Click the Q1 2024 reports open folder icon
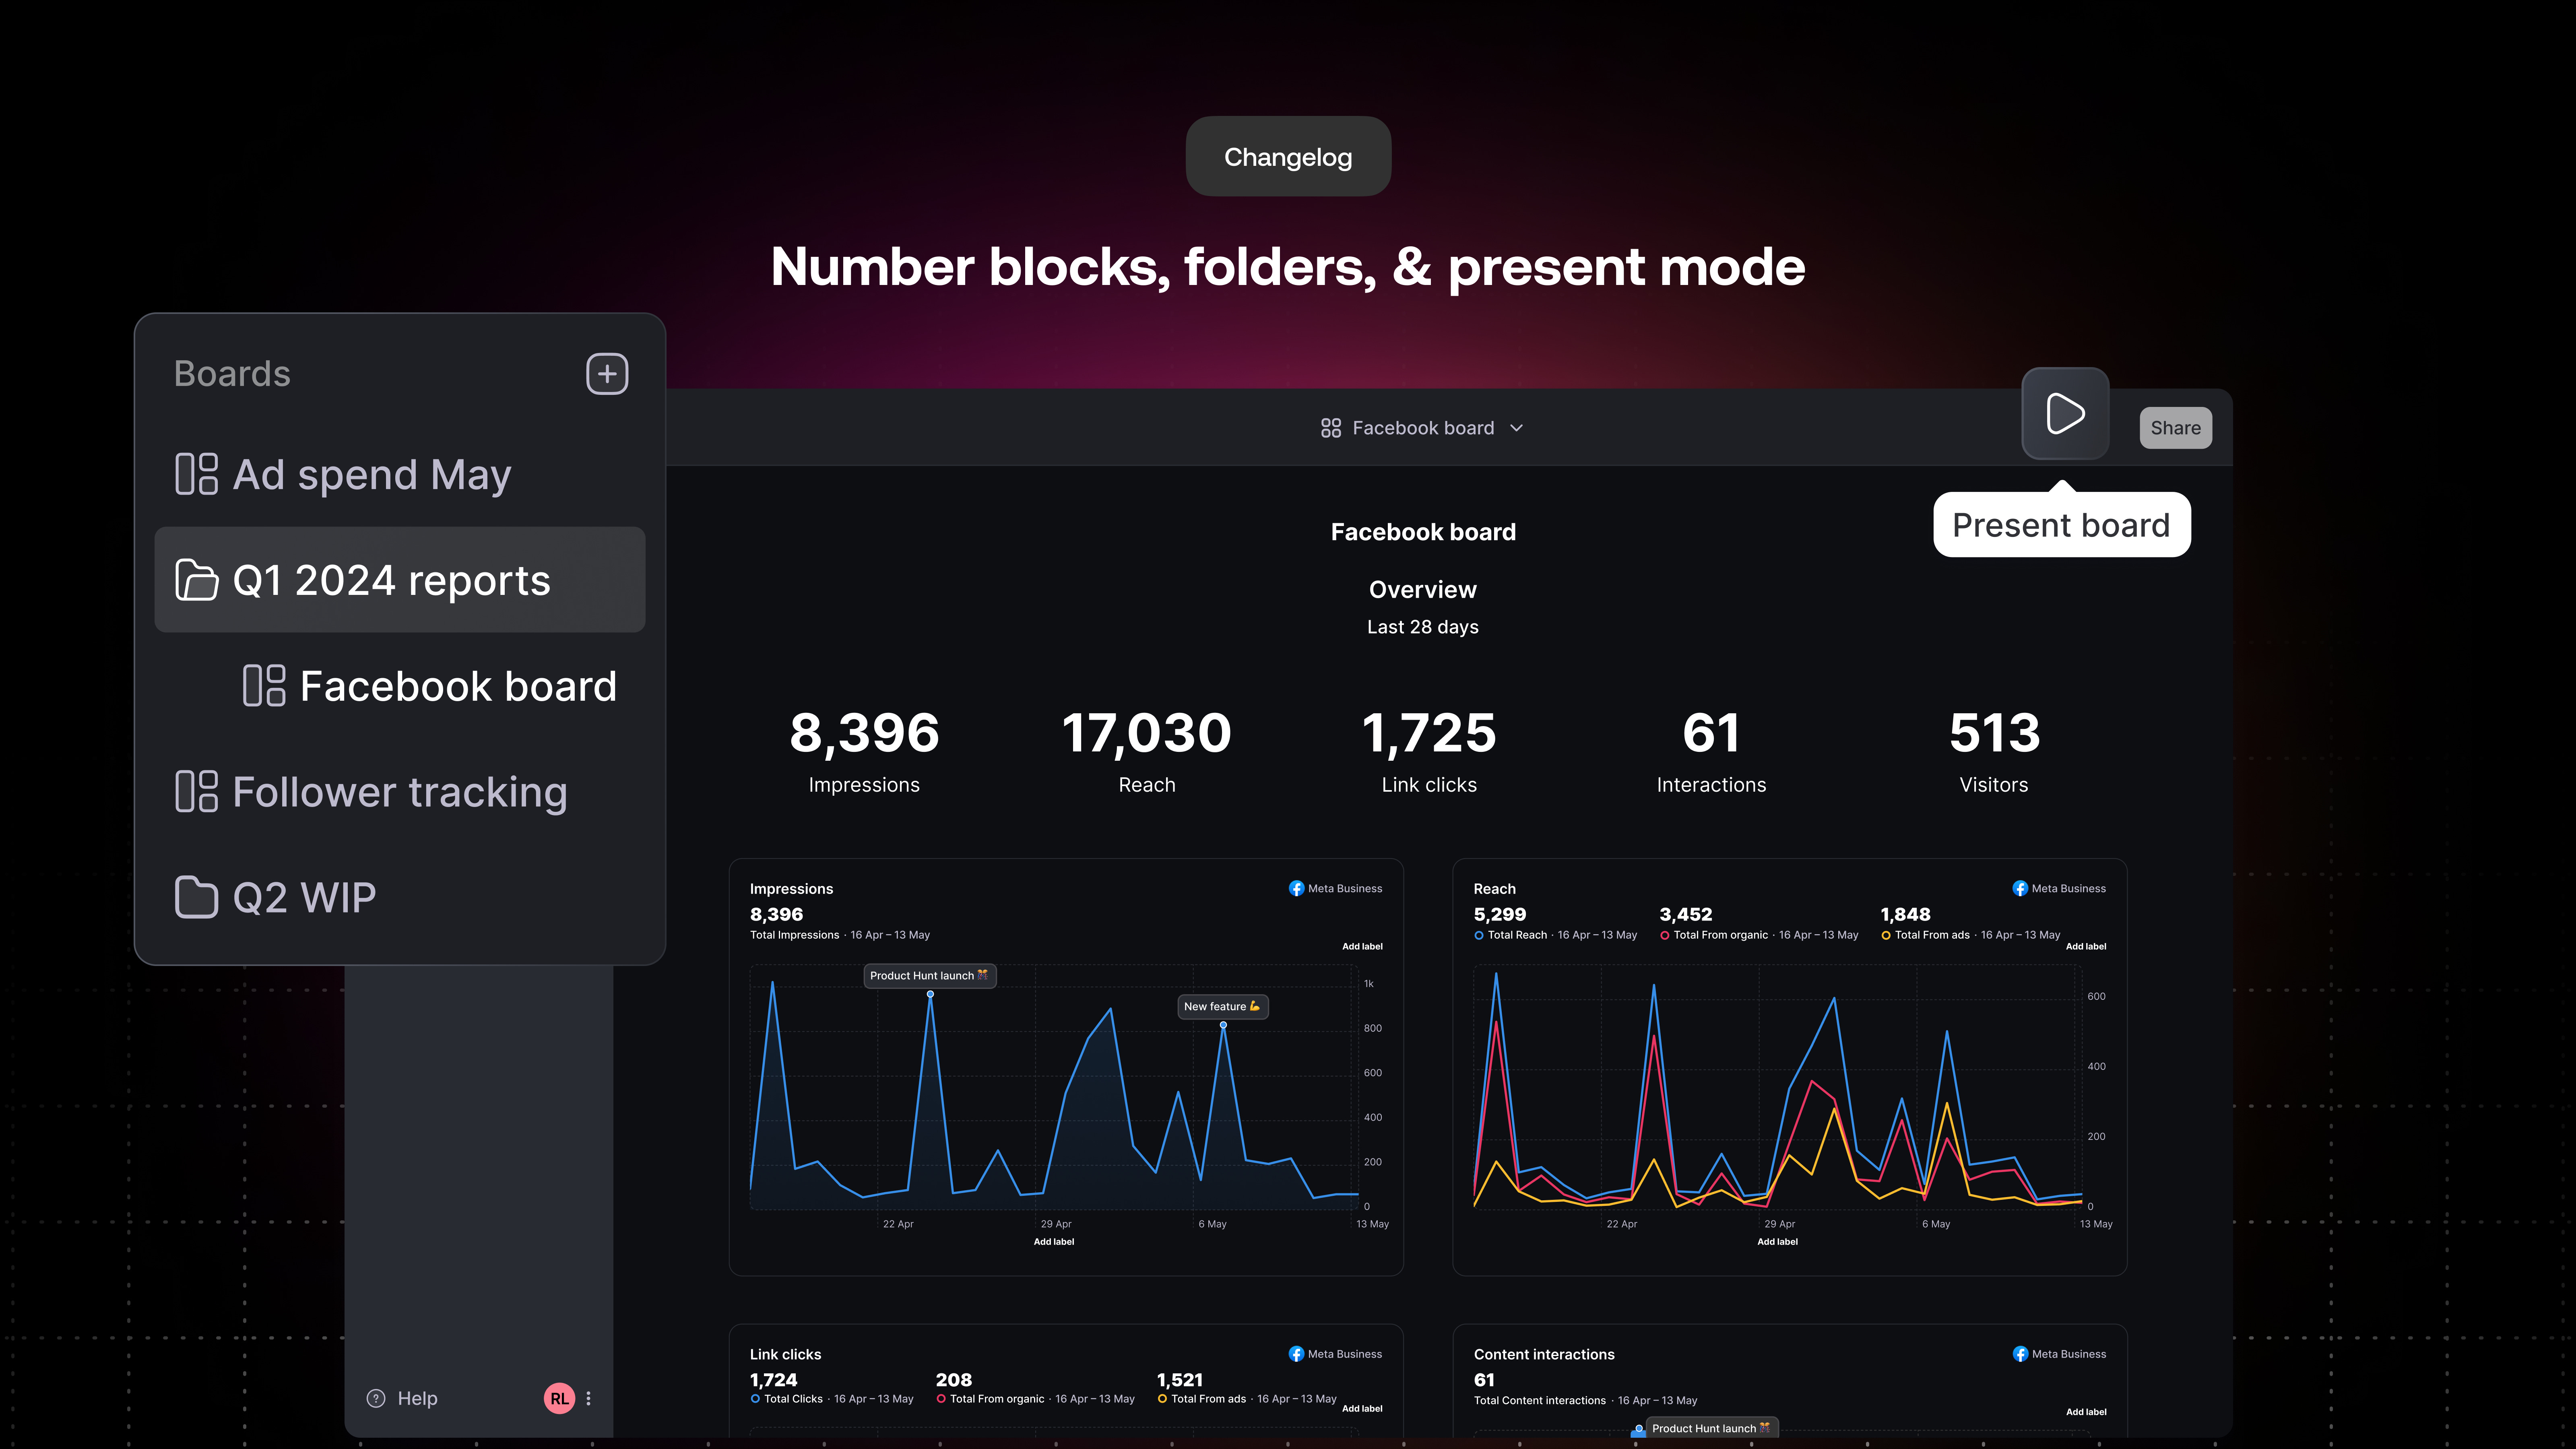 coord(196,580)
